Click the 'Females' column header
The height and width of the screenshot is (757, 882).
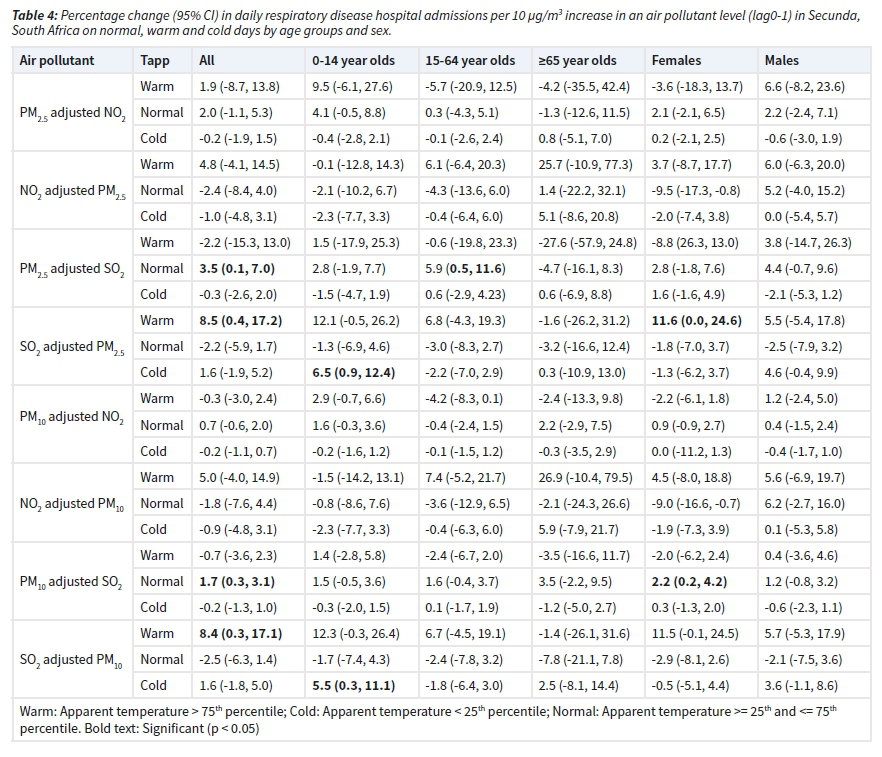[x=676, y=60]
